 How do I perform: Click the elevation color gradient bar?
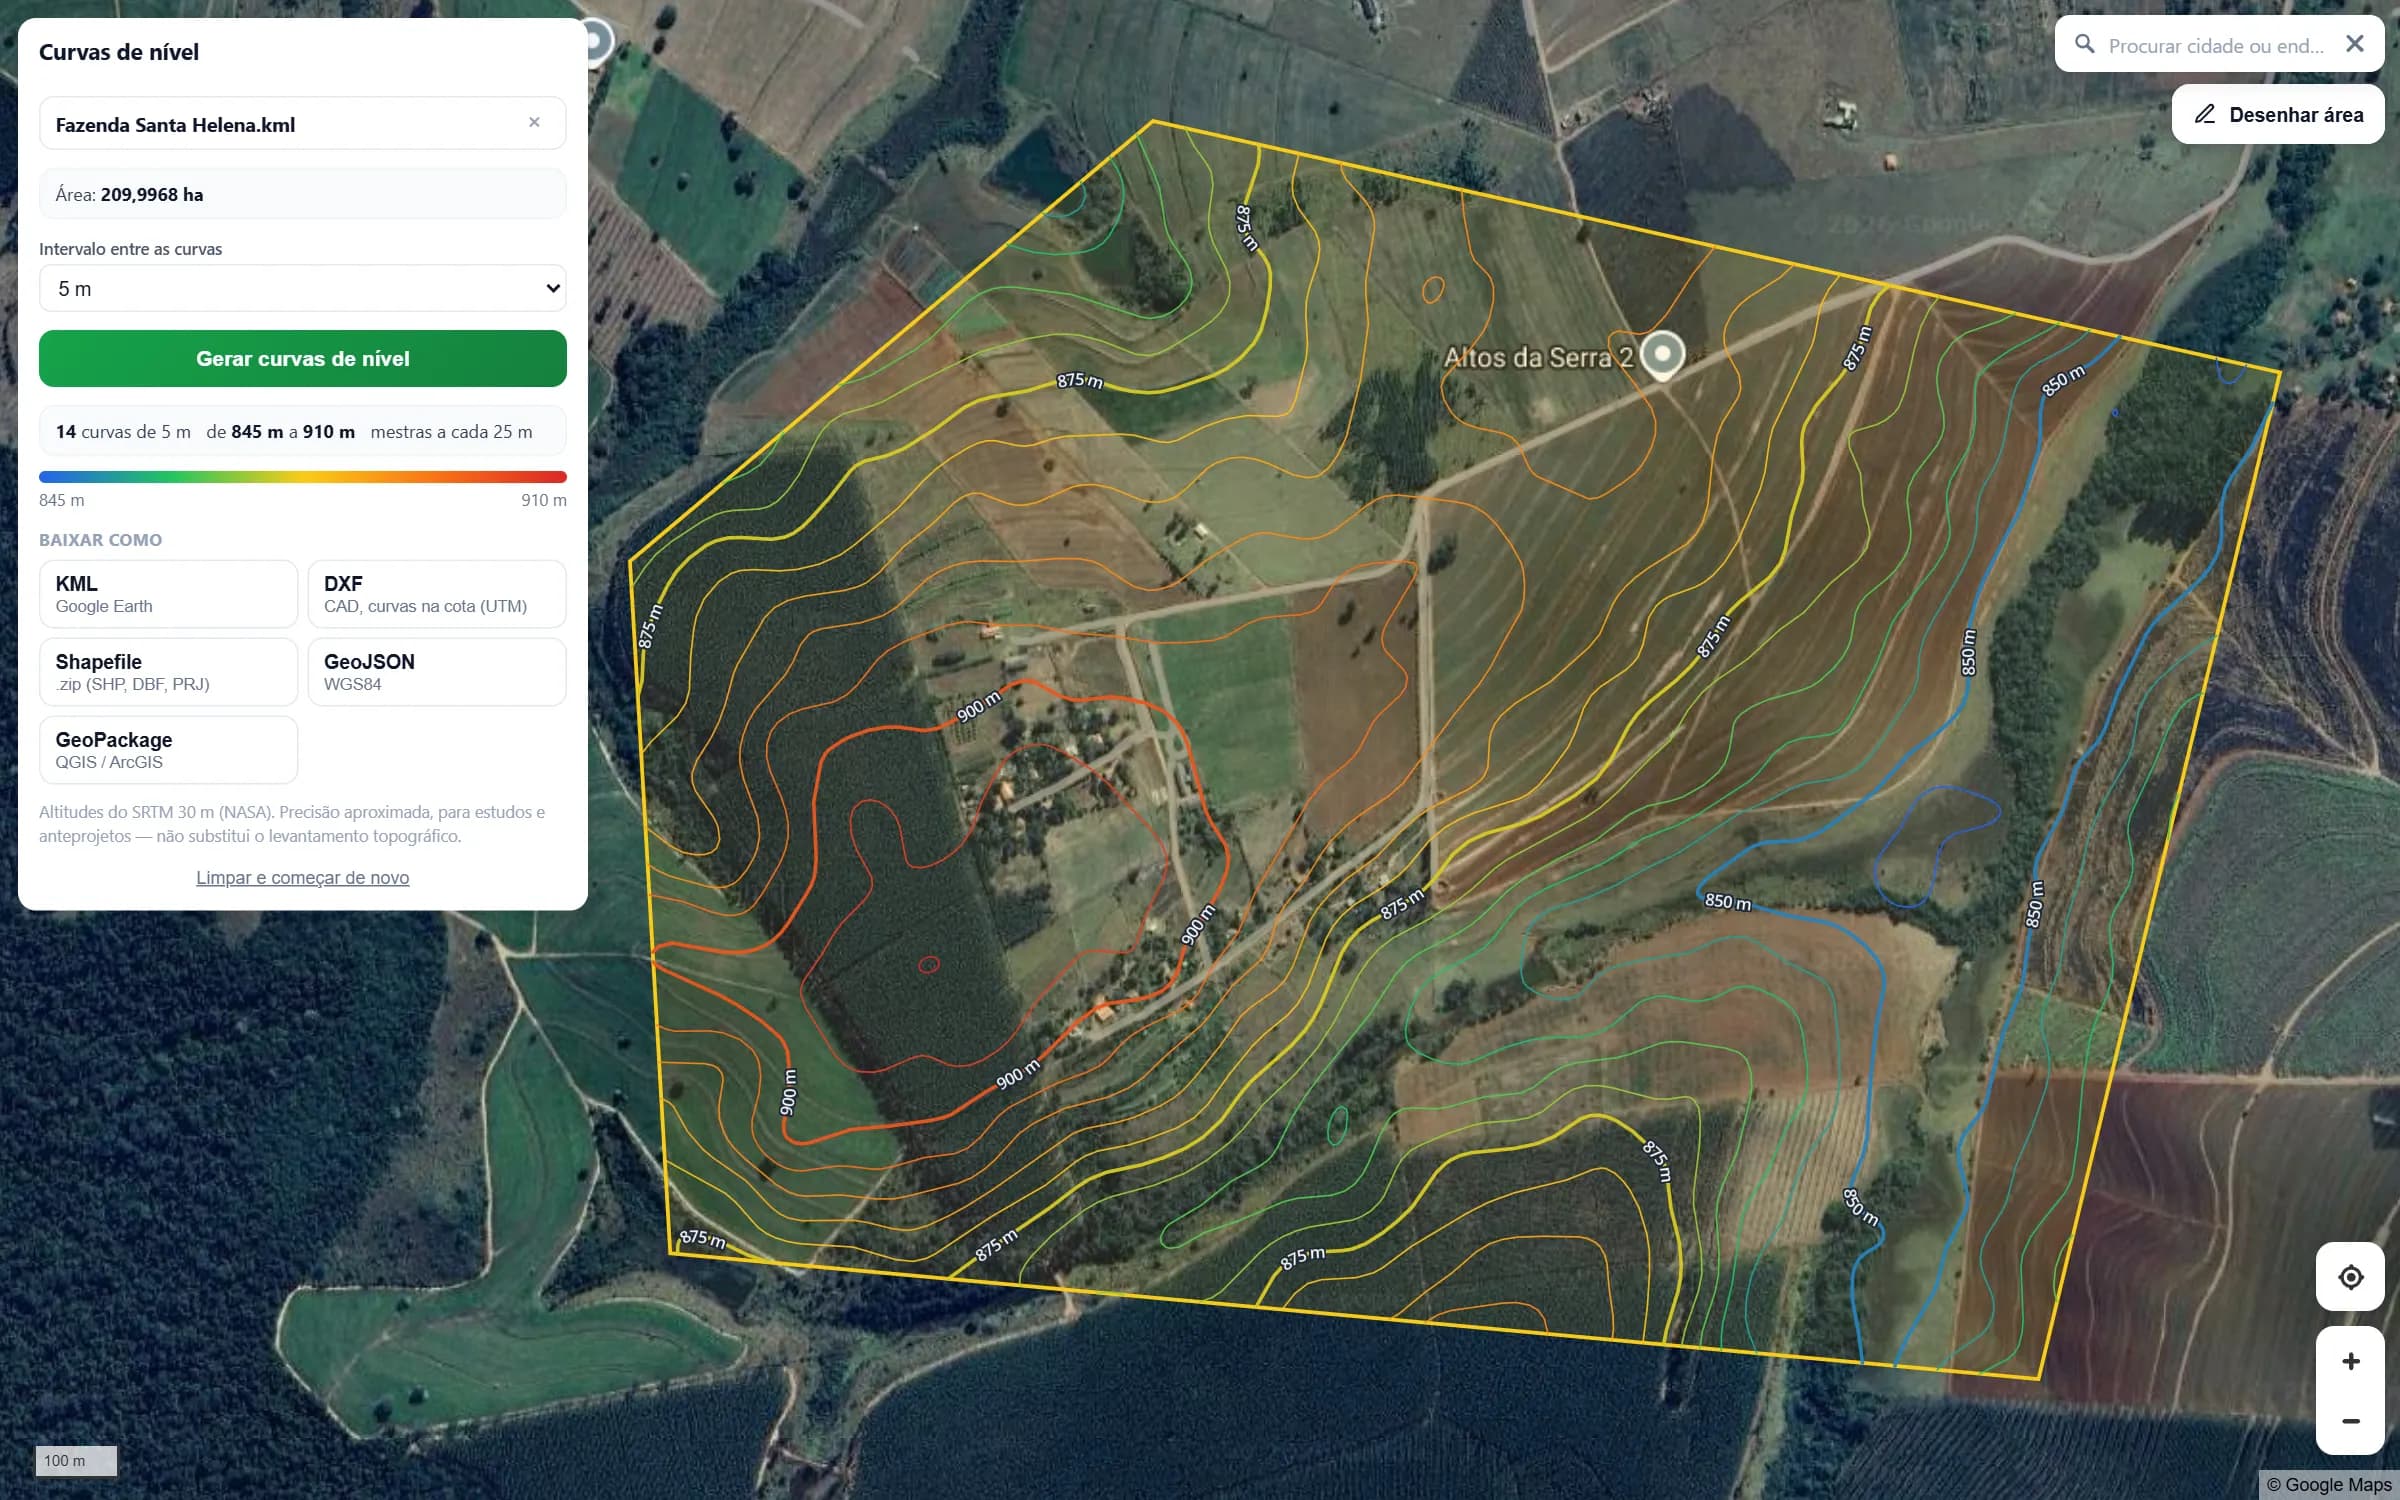tap(302, 477)
